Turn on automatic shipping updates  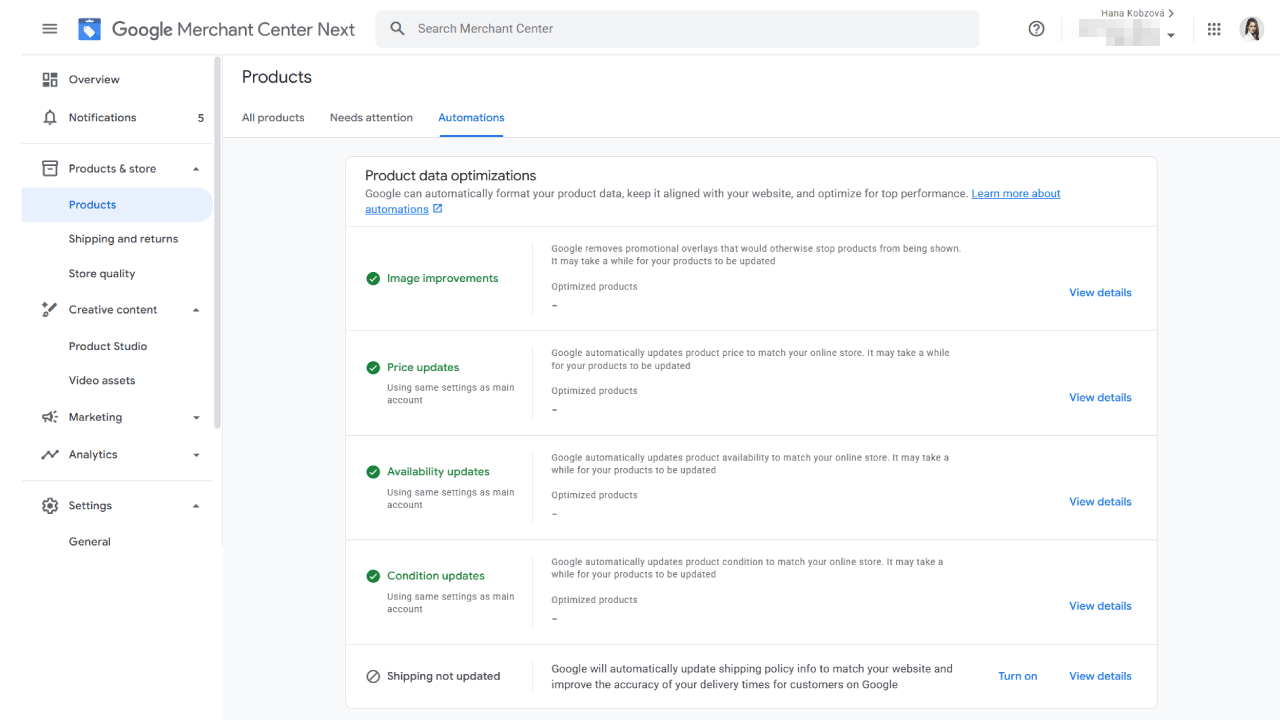[x=1017, y=677]
